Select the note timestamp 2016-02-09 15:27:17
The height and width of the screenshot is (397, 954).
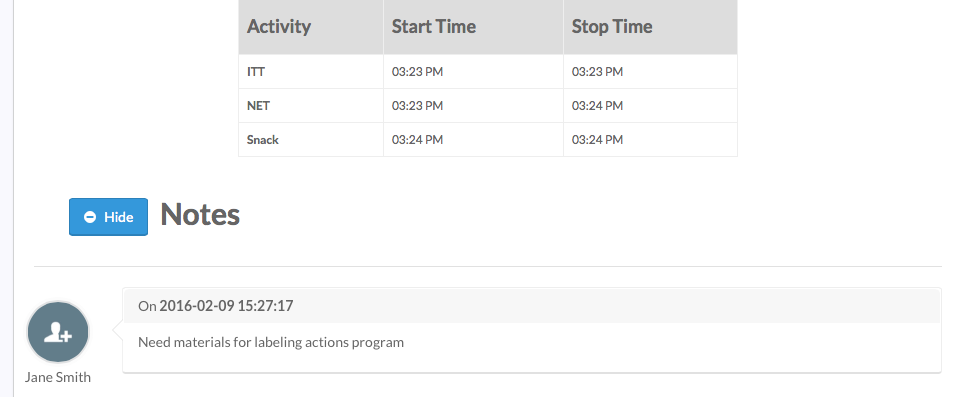pos(226,305)
